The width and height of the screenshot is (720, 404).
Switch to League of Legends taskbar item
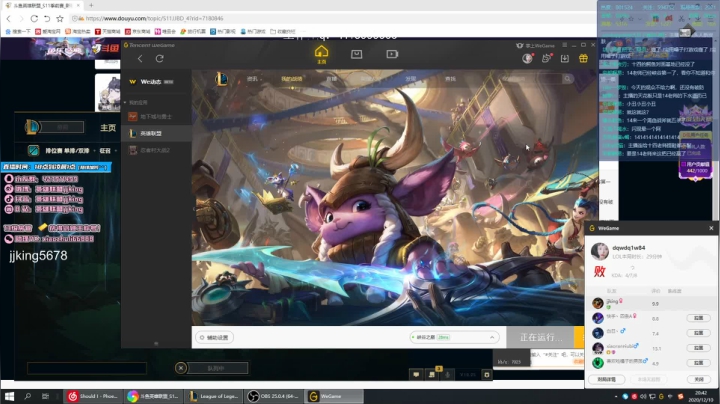coord(214,396)
